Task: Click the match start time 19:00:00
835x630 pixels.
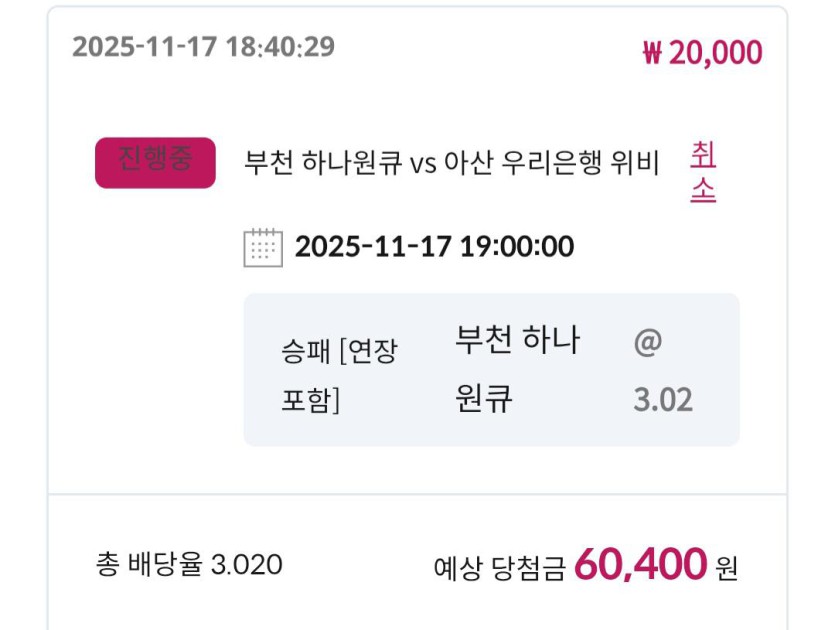Action: [517, 247]
